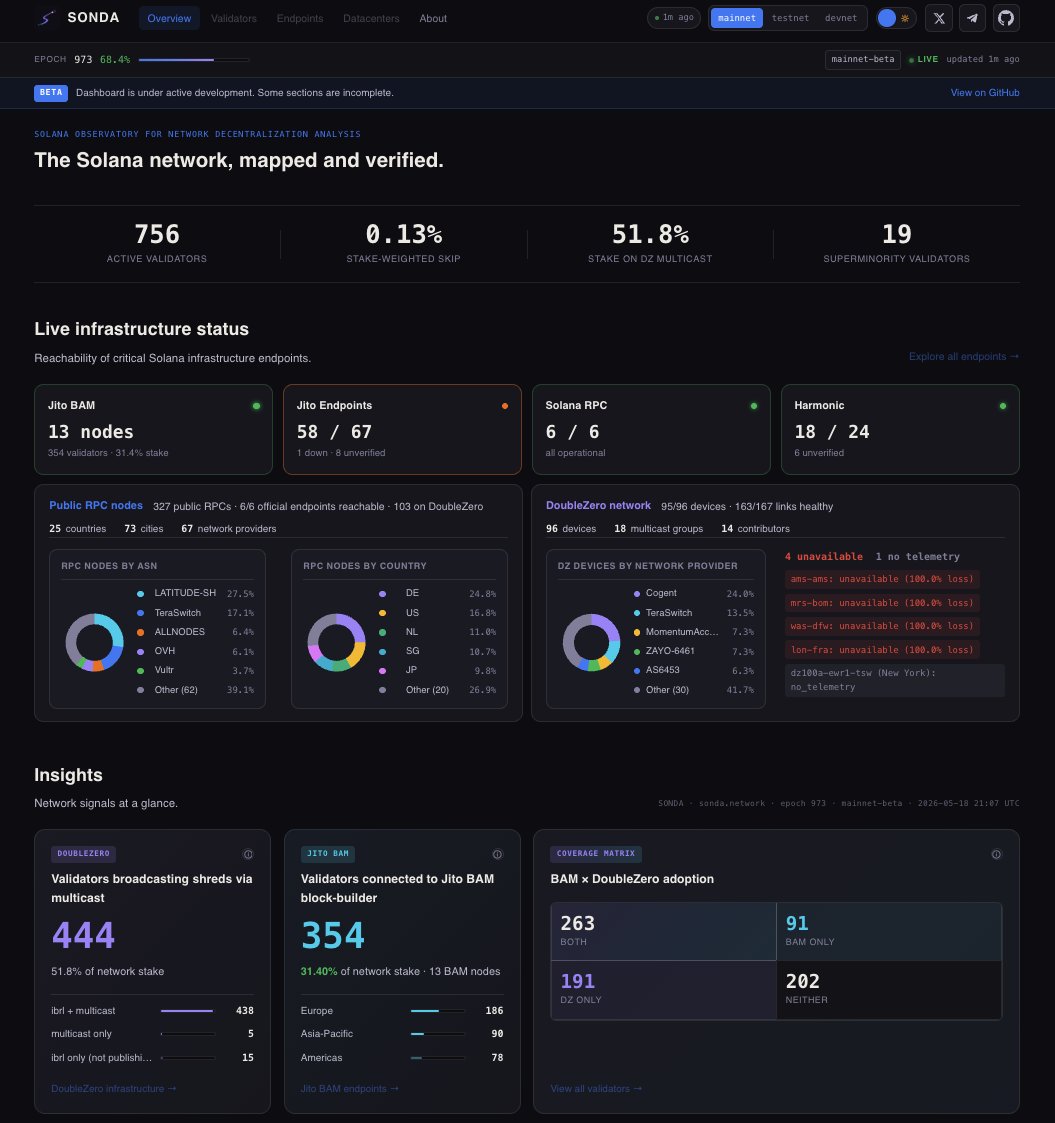This screenshot has height=1123, width=1055.
Task: Open the Endpoints tab
Action: pyautogui.click(x=300, y=19)
